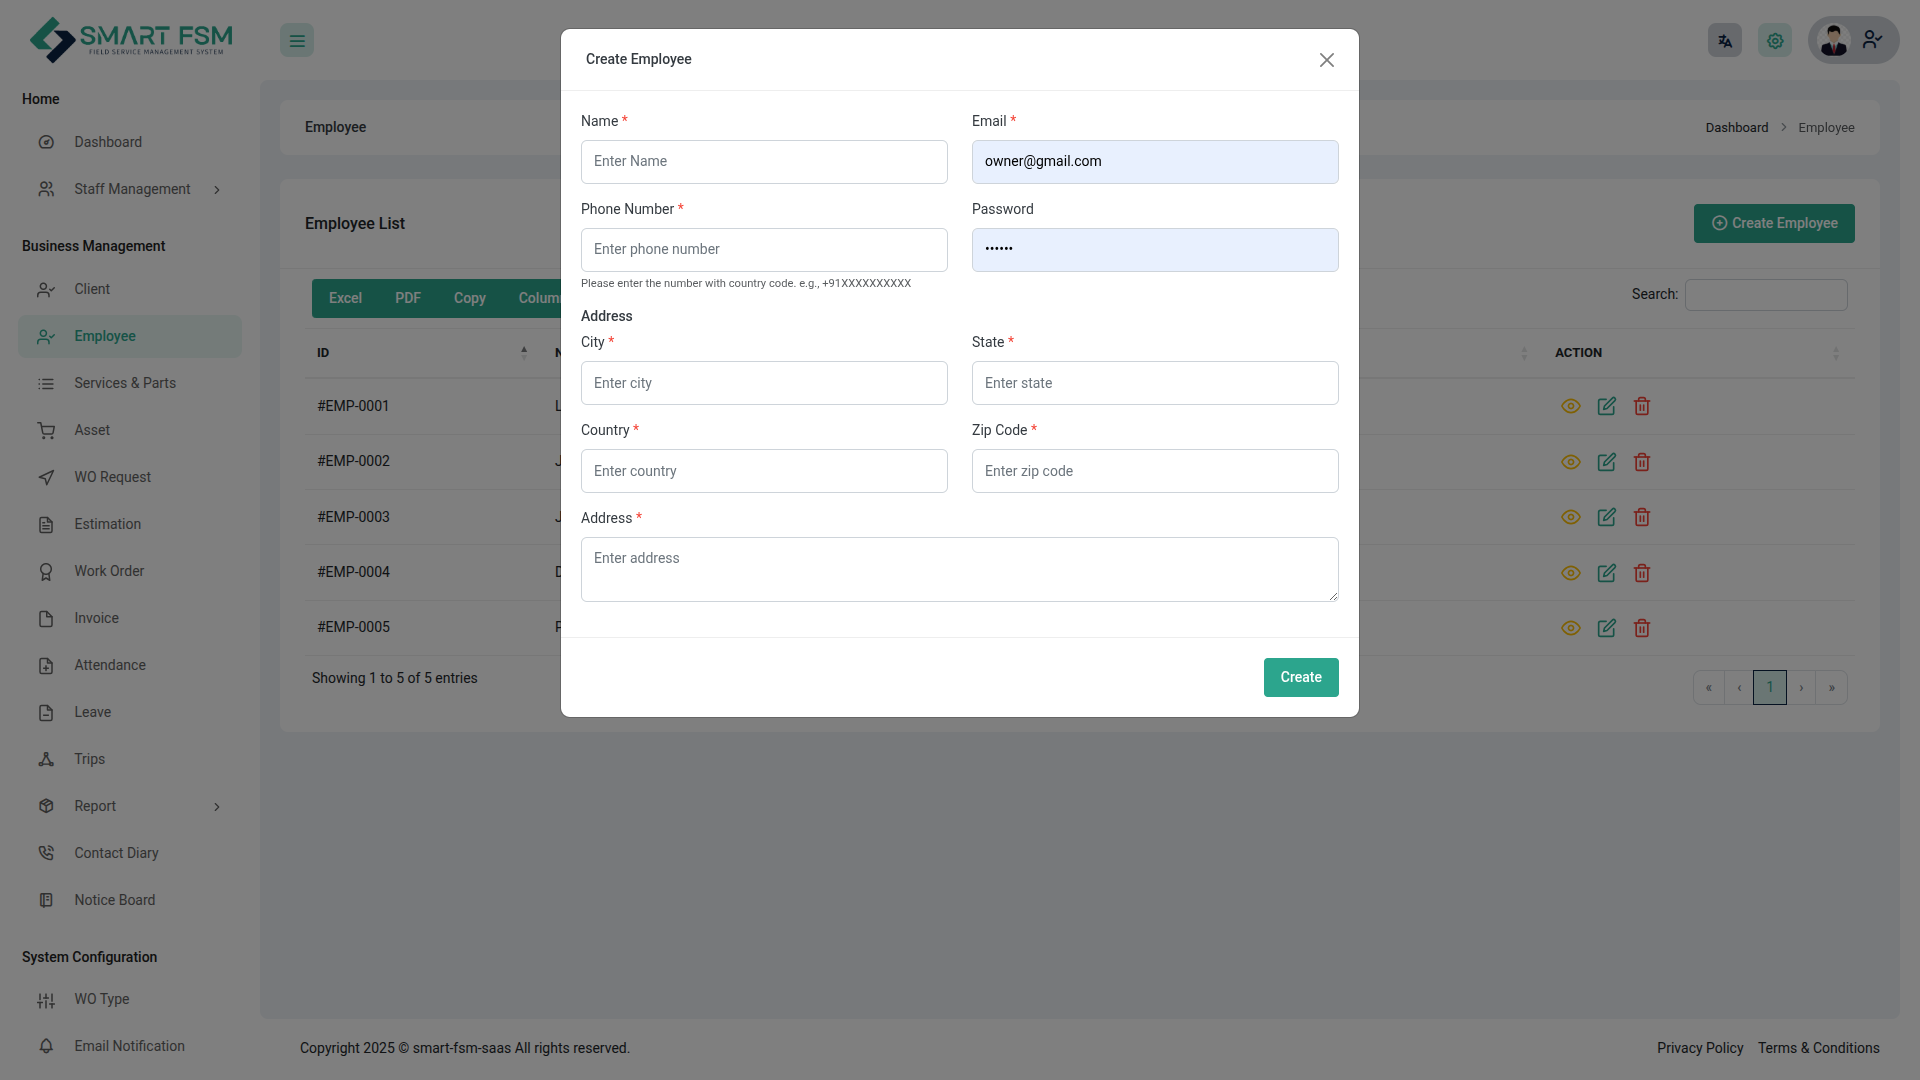Click the edit icon for #EMP-0004
Image resolution: width=1920 pixels, height=1080 pixels.
pos(1606,573)
